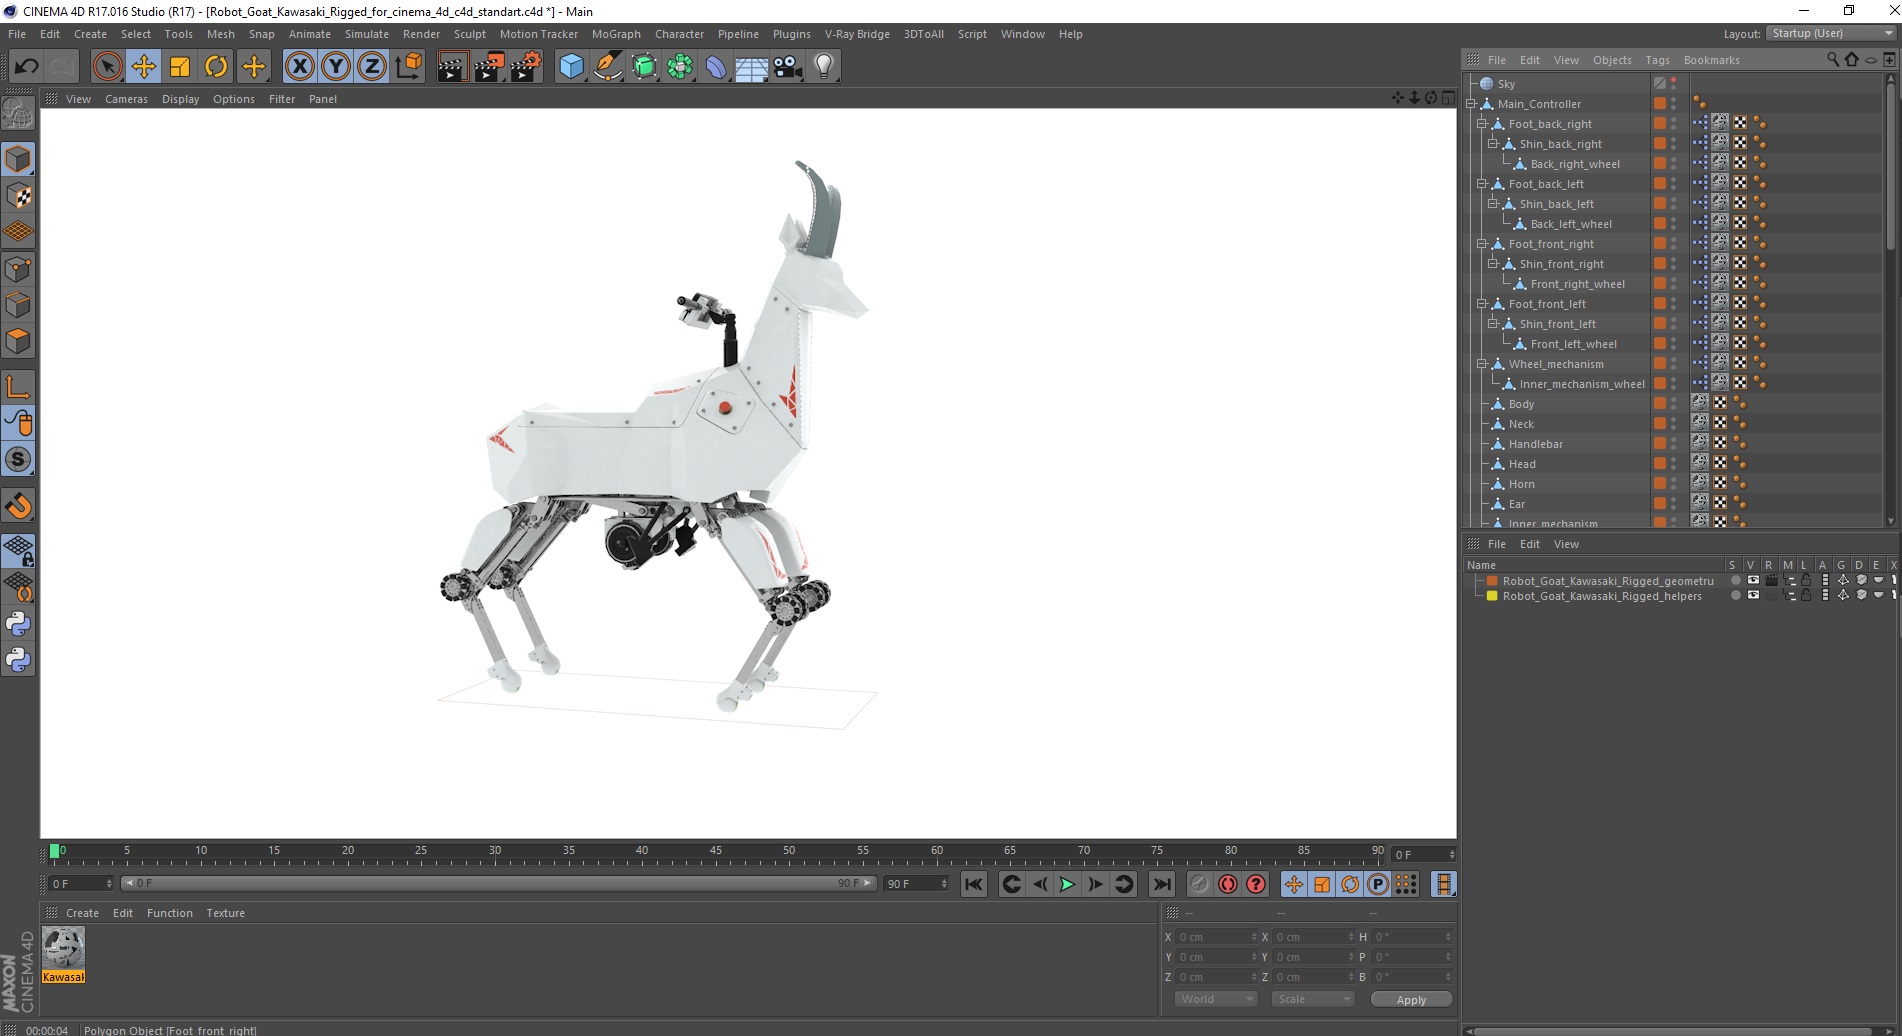
Task: Collapse the Foot_front_right tree node
Action: point(1482,244)
